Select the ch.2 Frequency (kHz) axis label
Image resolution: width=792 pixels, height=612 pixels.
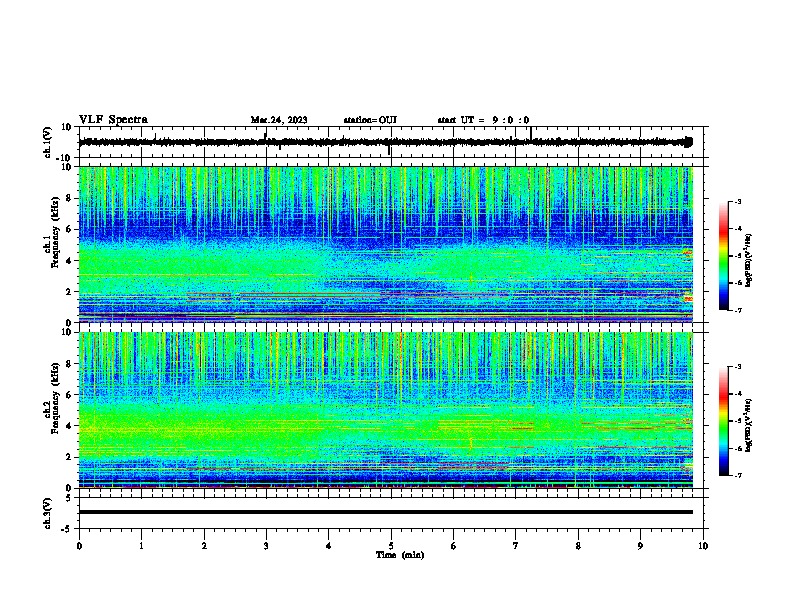pos(52,397)
